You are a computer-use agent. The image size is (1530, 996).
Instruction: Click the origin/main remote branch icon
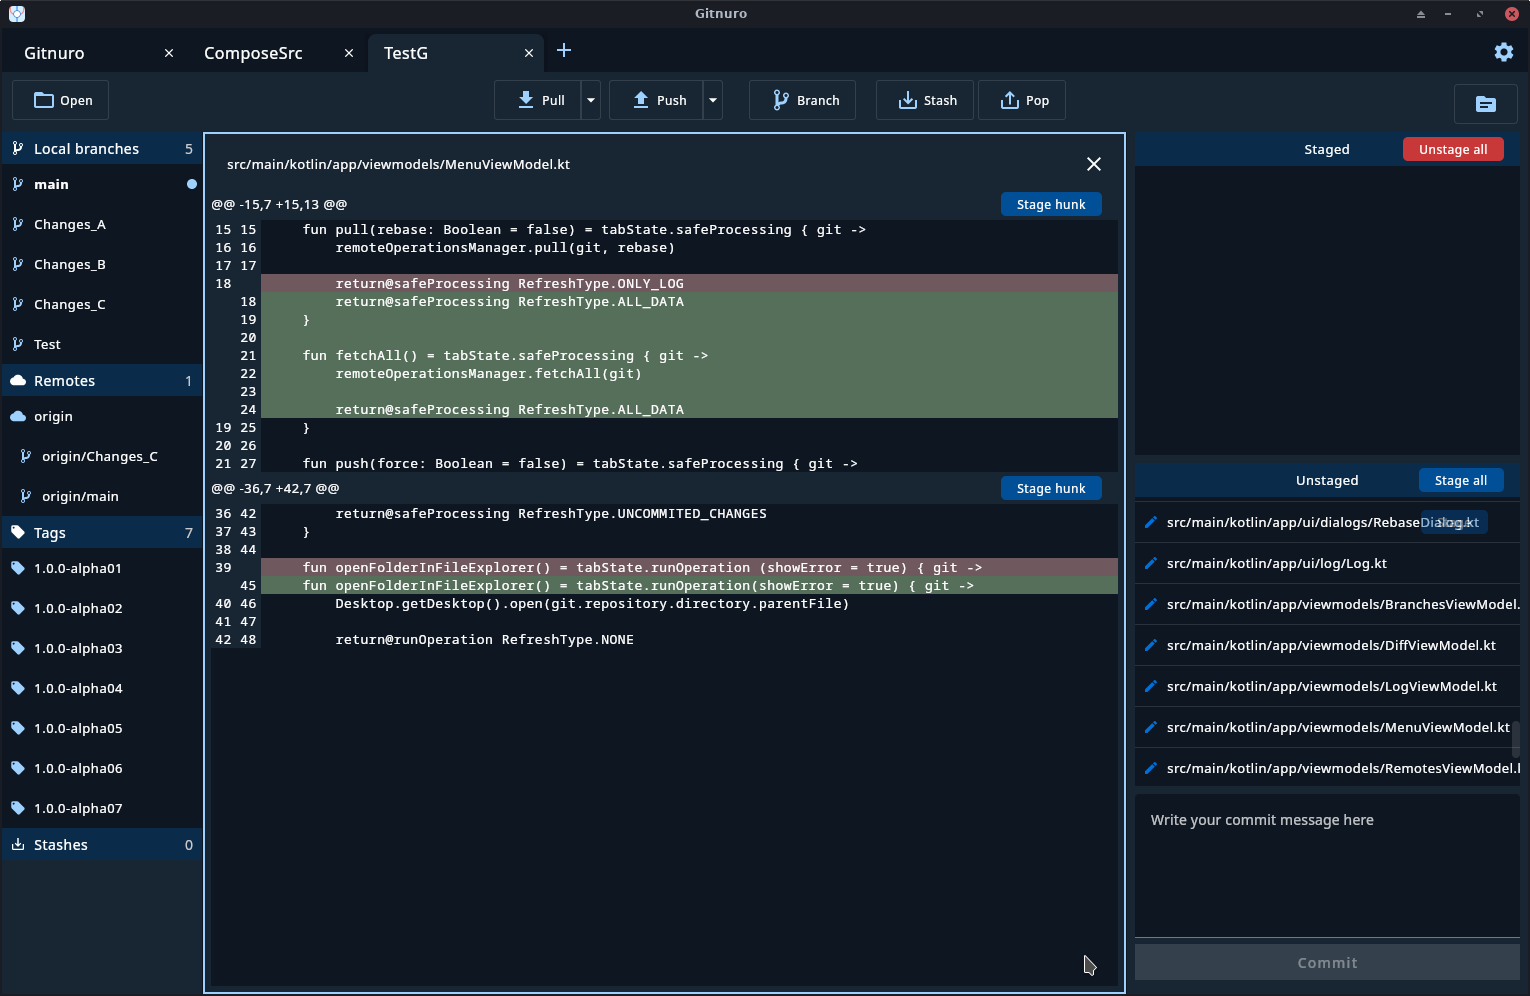pyautogui.click(x=26, y=496)
